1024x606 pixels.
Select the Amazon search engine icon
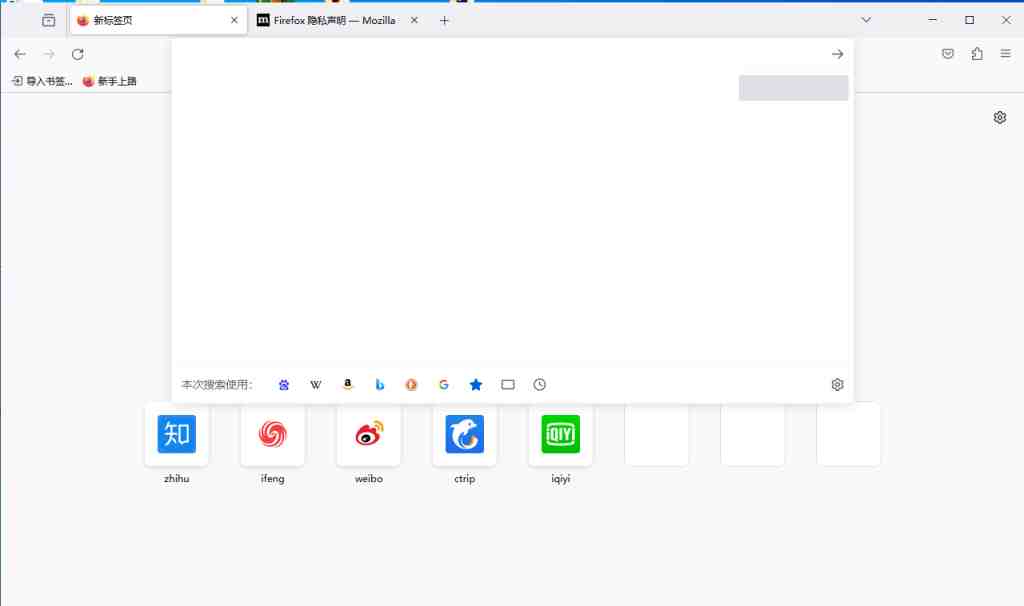click(348, 384)
